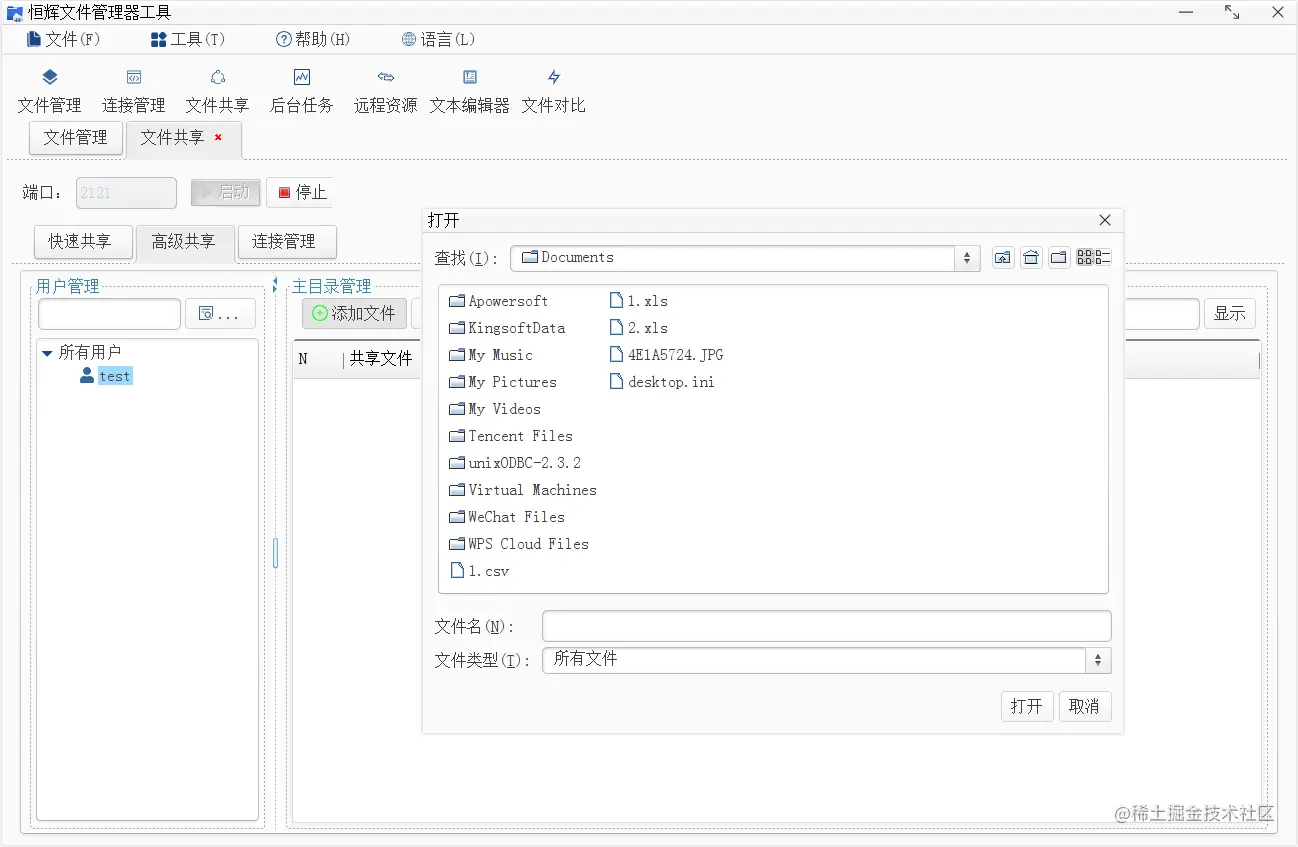Open the 帮助(H) menu
Viewport: 1298px width, 847px height.
coord(313,39)
